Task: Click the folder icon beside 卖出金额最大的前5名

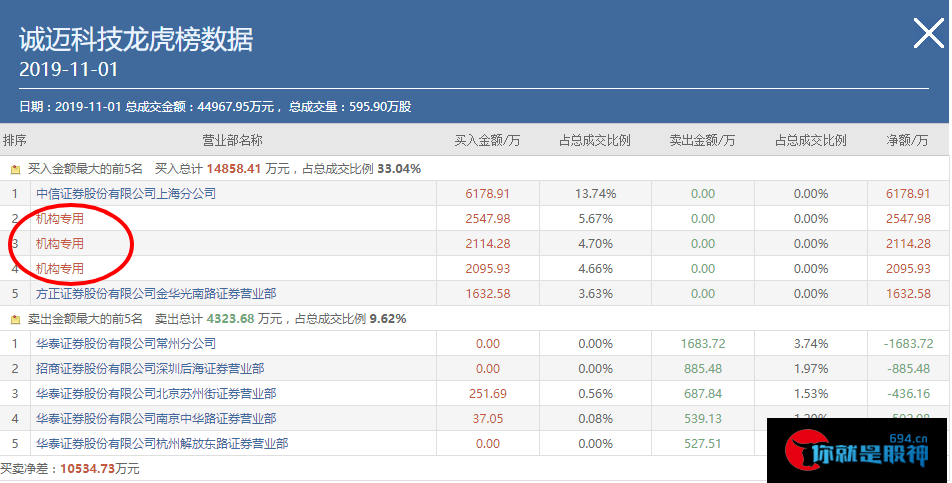Action: (x=15, y=319)
